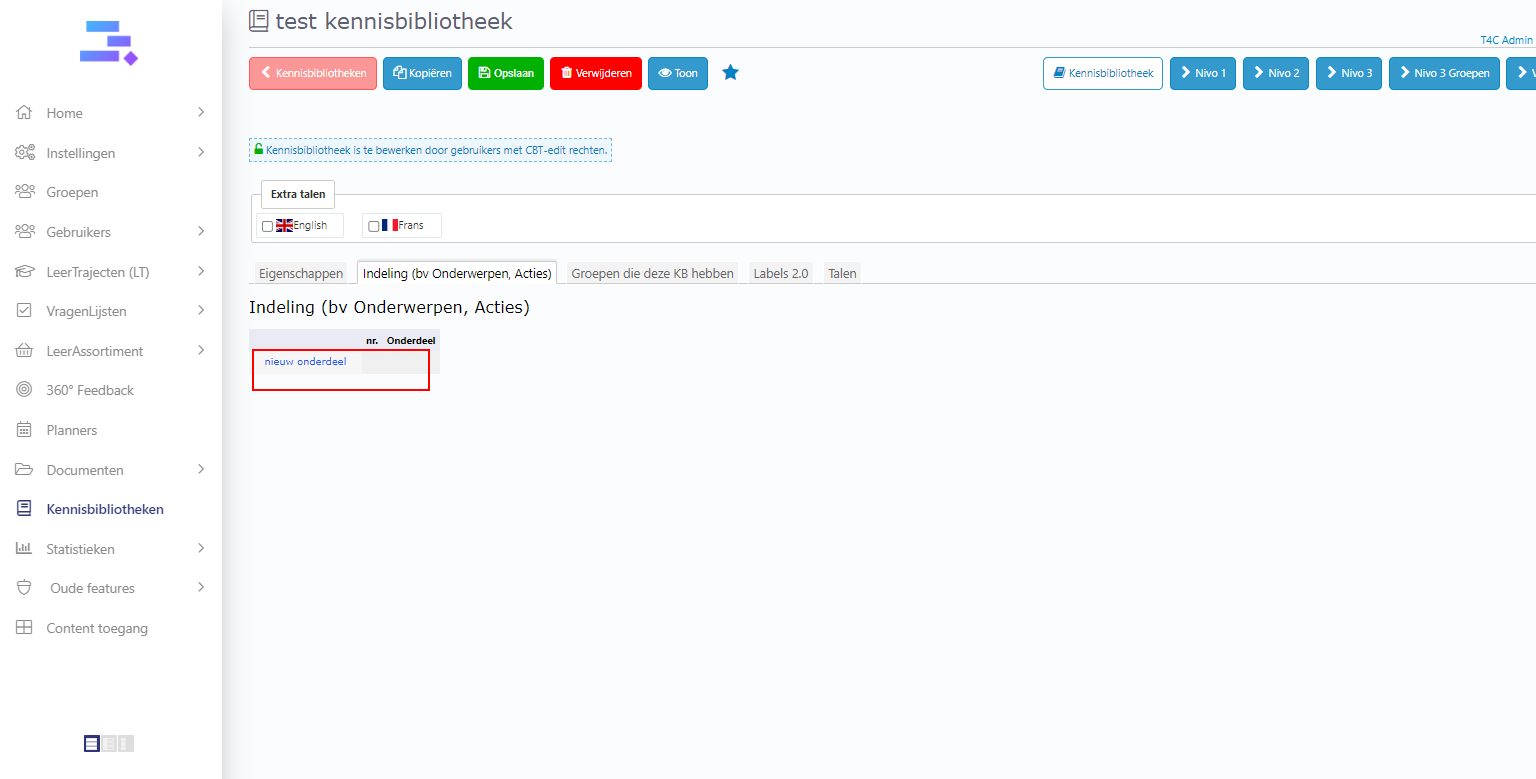Expand the Instellingen submenu arrow
Screen dimensions: 1536x779
click(200, 153)
